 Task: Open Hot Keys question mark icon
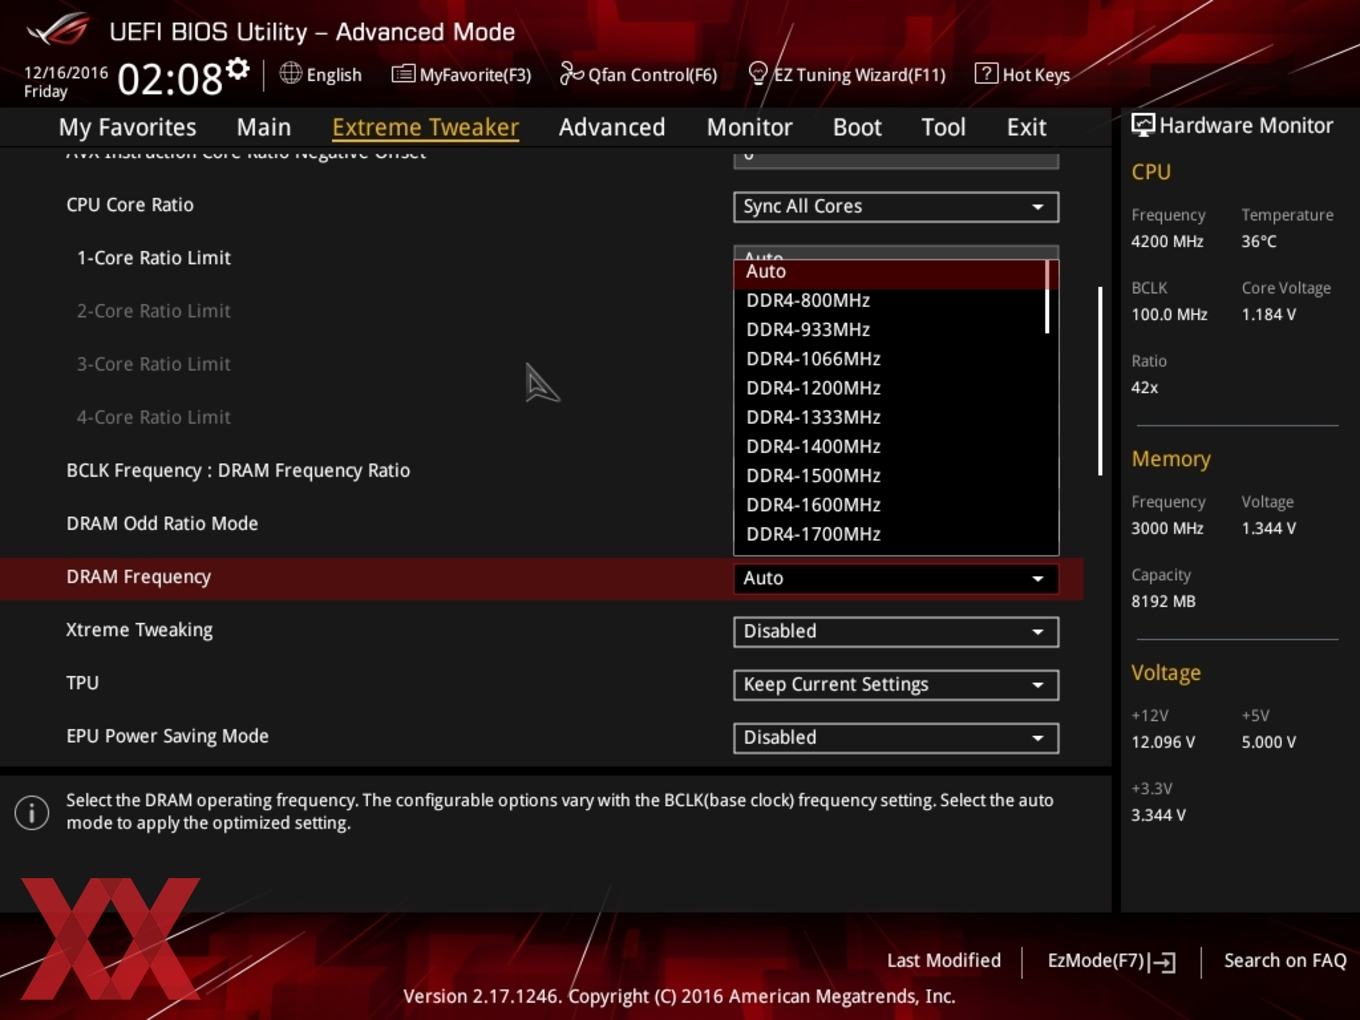click(x=985, y=73)
